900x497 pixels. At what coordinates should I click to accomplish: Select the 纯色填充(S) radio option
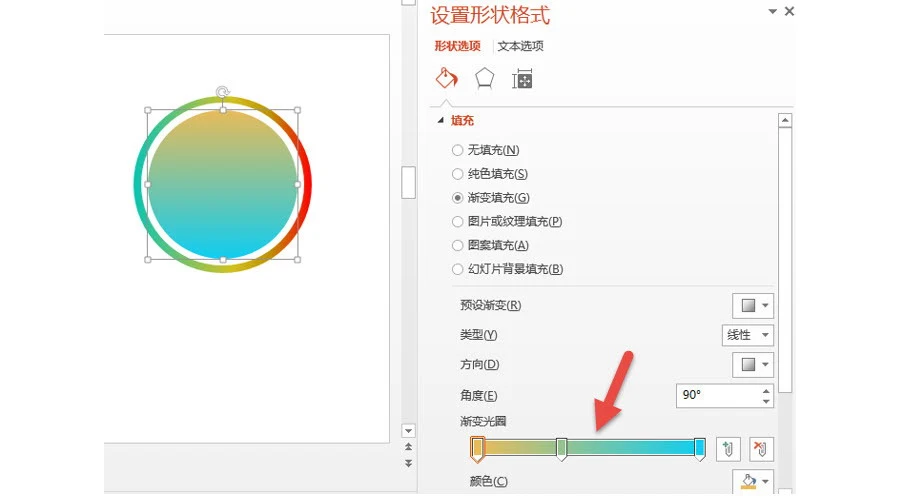(x=457, y=174)
